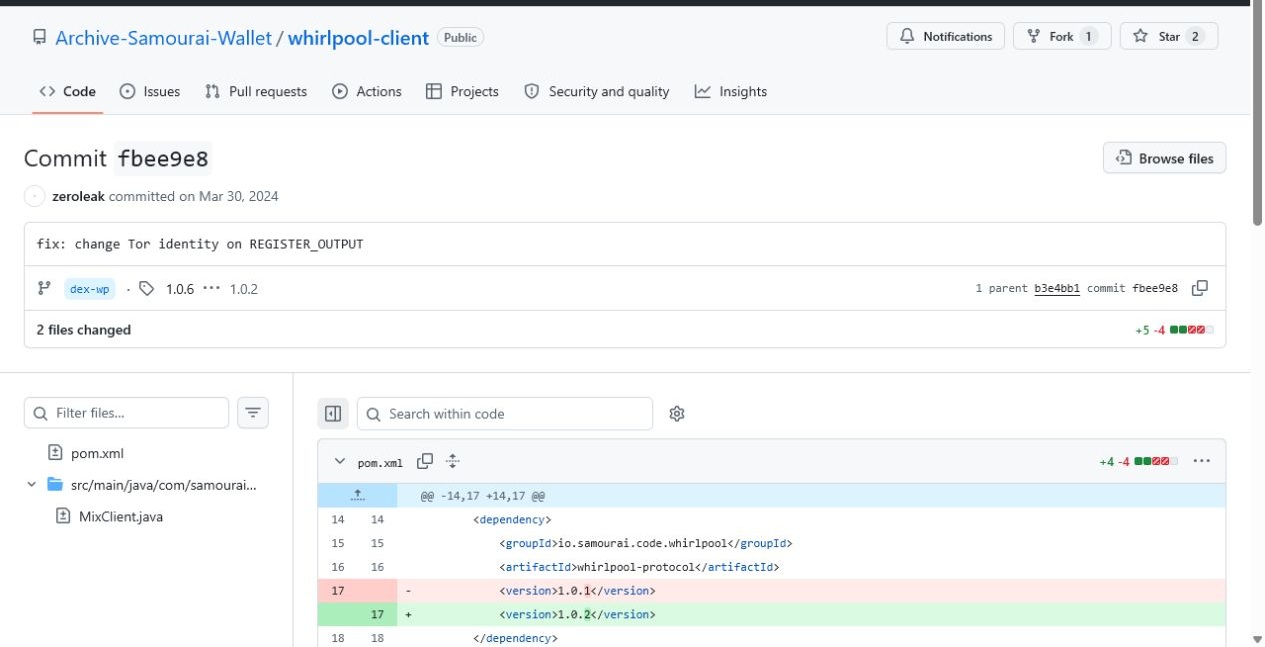
Task: Click the file diff icon next to pom.xml
Action: click(55, 453)
